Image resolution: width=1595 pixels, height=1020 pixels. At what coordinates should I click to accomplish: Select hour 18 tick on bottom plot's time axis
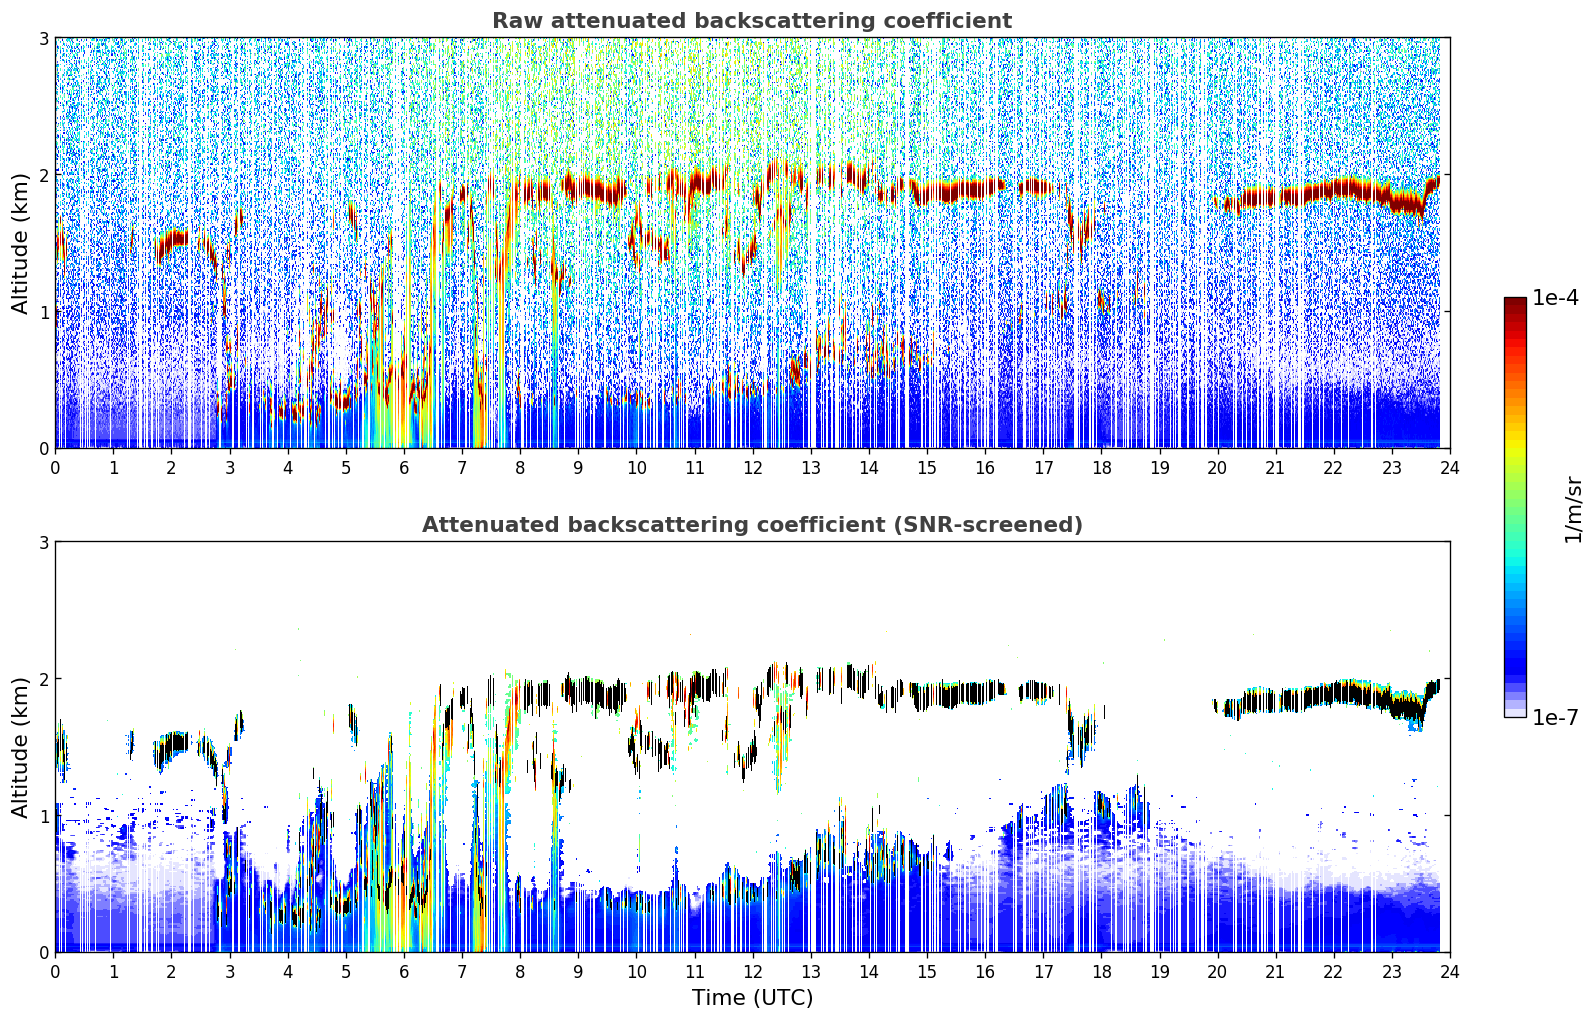(1101, 971)
